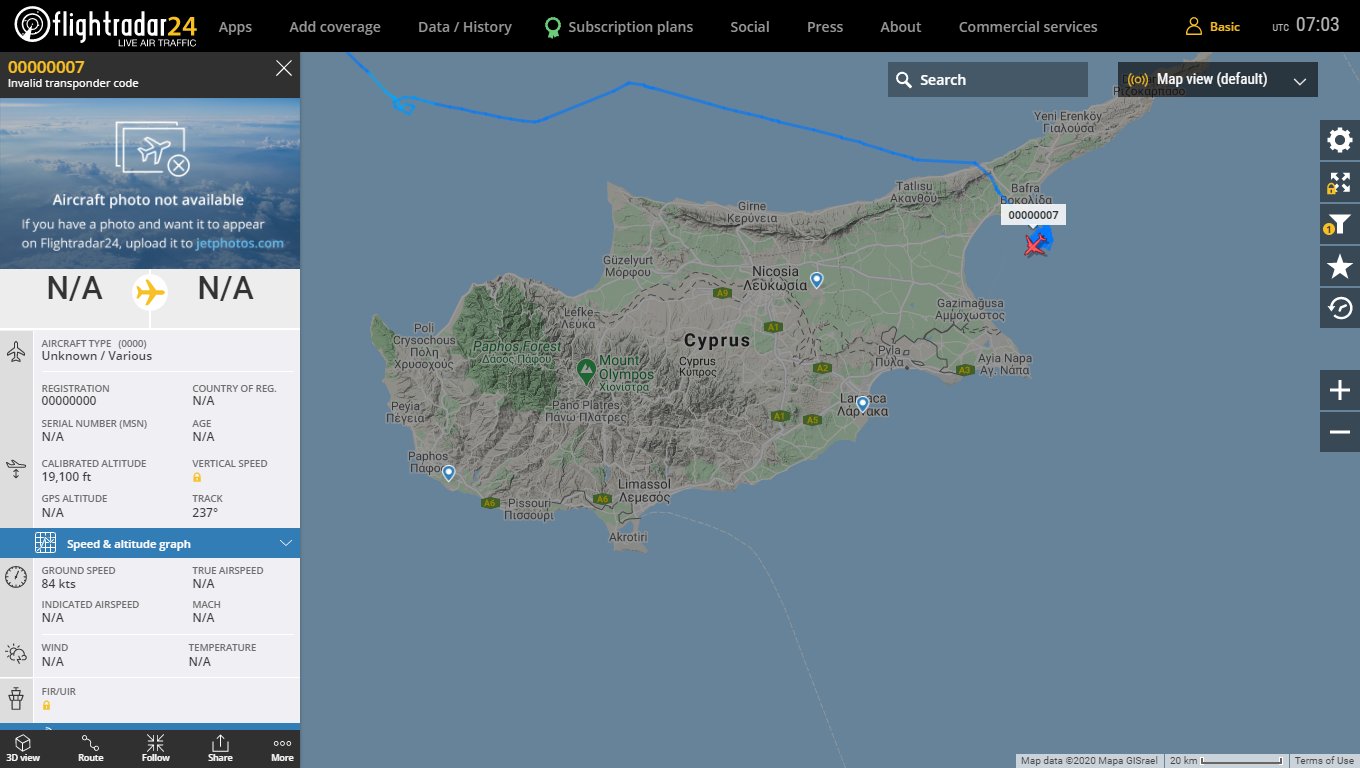Share this flight
The height and width of the screenshot is (768, 1360).
(x=220, y=748)
